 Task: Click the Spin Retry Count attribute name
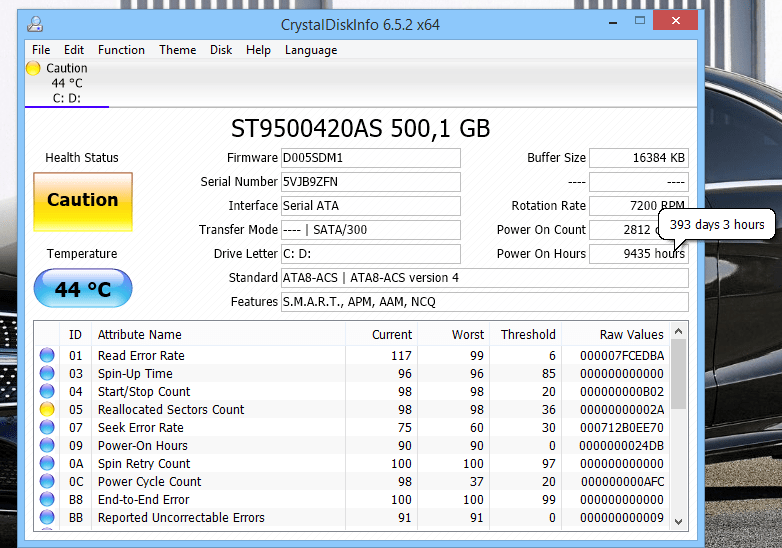point(144,464)
